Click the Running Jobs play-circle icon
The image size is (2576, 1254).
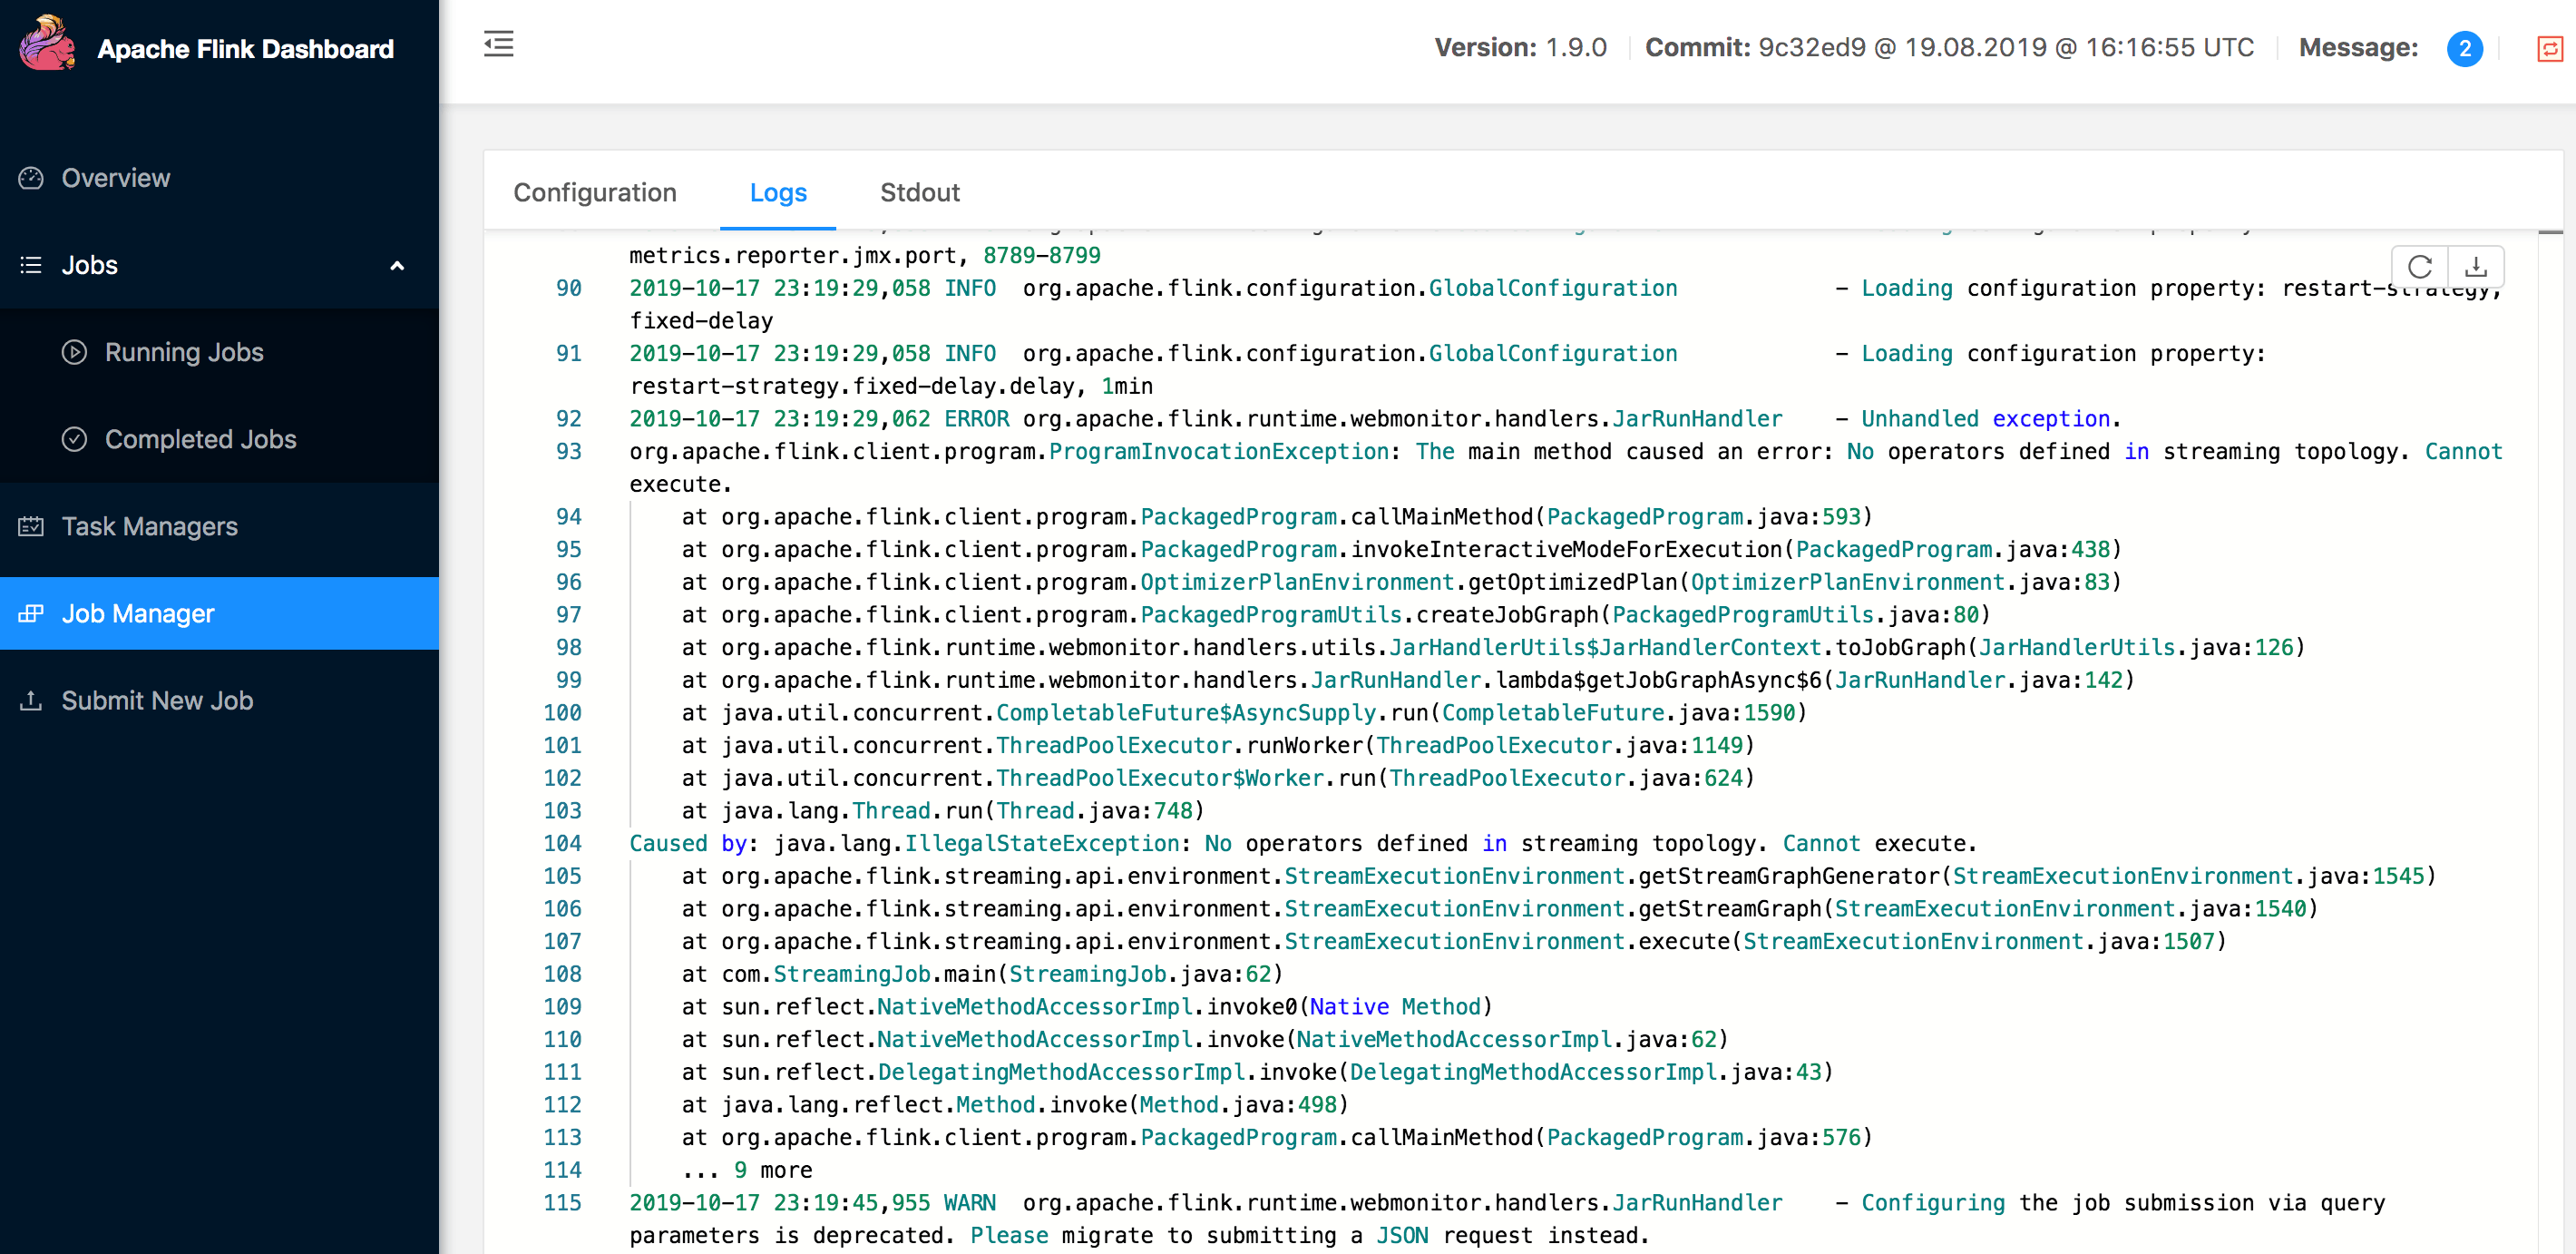pyautogui.click(x=74, y=352)
